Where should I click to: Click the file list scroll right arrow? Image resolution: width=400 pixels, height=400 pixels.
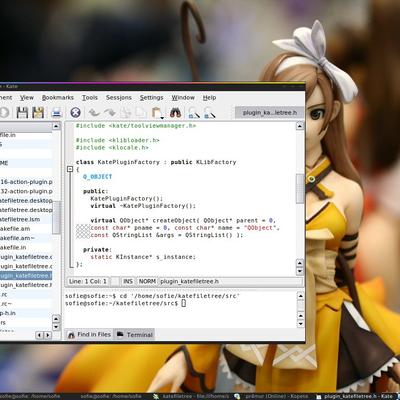click(x=48, y=335)
